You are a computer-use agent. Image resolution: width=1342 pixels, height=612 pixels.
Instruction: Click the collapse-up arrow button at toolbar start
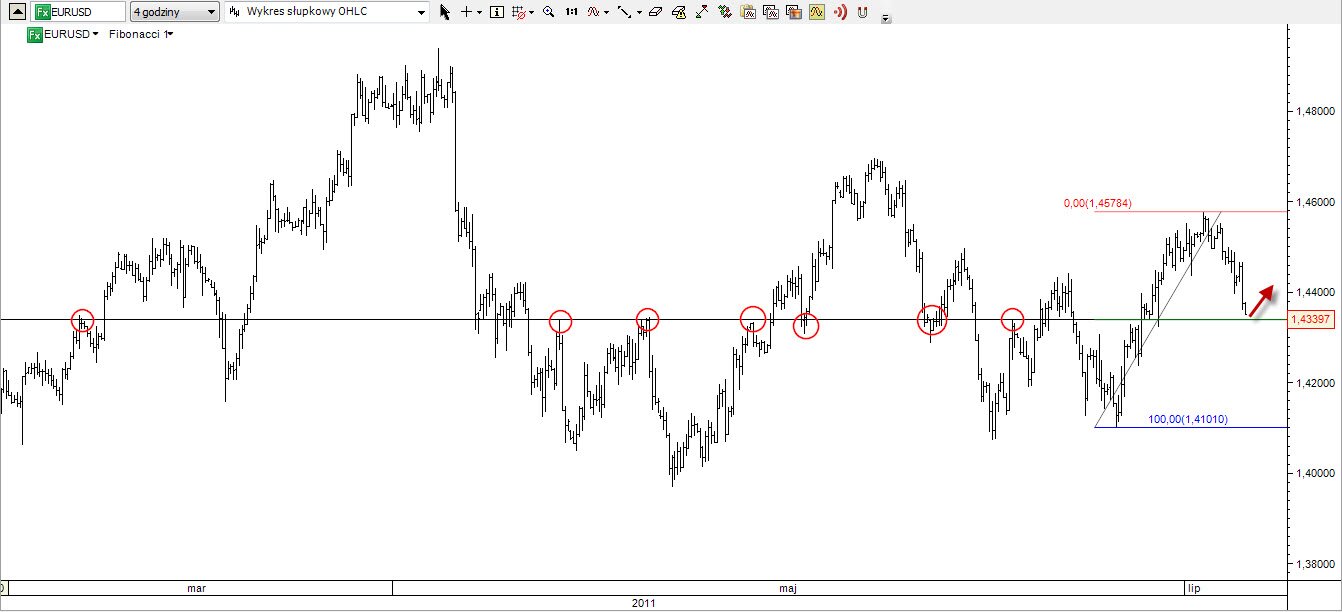[x=16, y=12]
